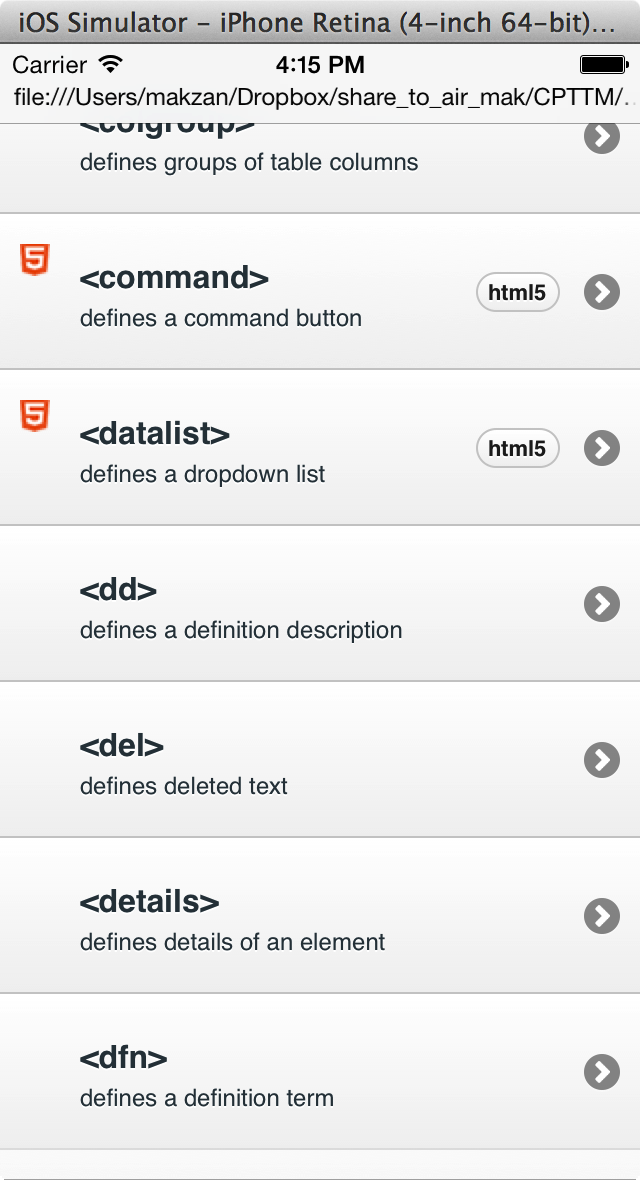640x1180 pixels.
Task: Select the dd list row
Action: pyautogui.click(x=300, y=604)
